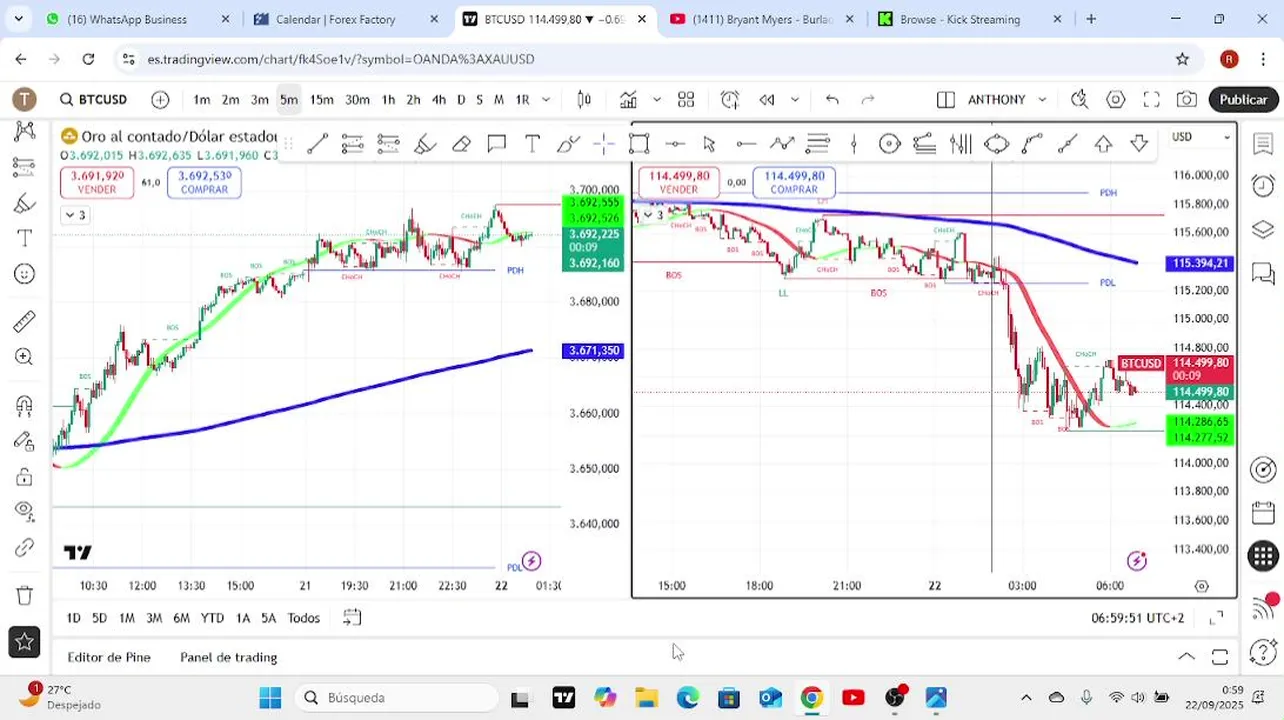The width and height of the screenshot is (1284, 720).
Task: Open the ANTHONY layout name menu
Action: [997, 99]
